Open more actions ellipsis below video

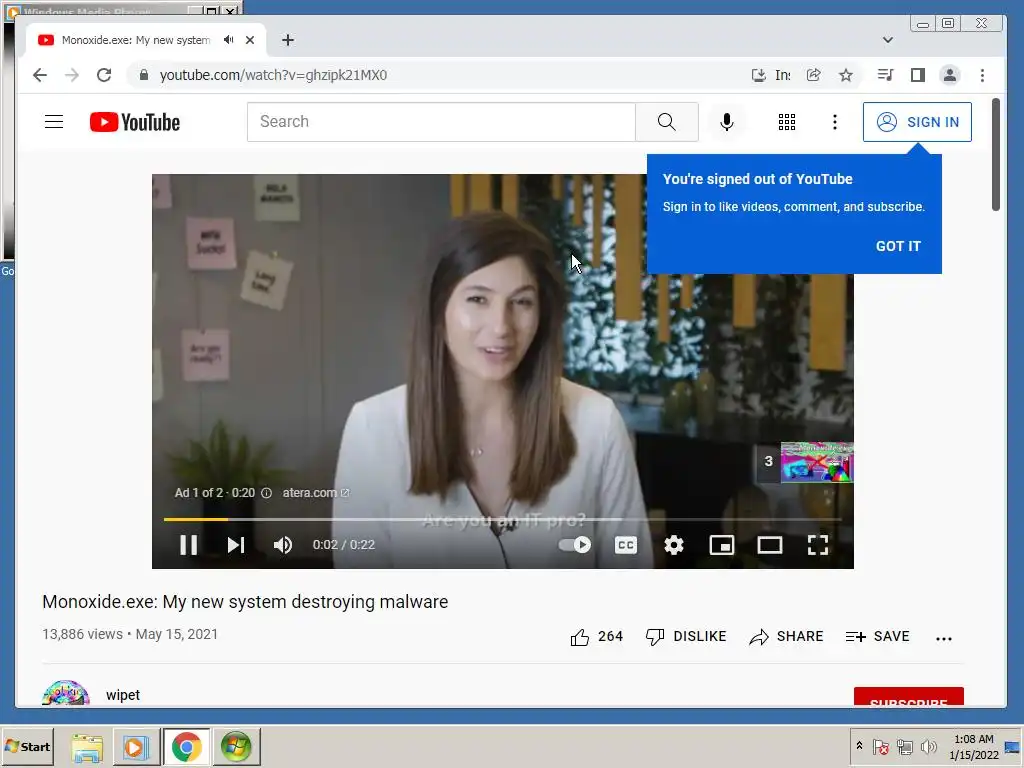point(944,639)
